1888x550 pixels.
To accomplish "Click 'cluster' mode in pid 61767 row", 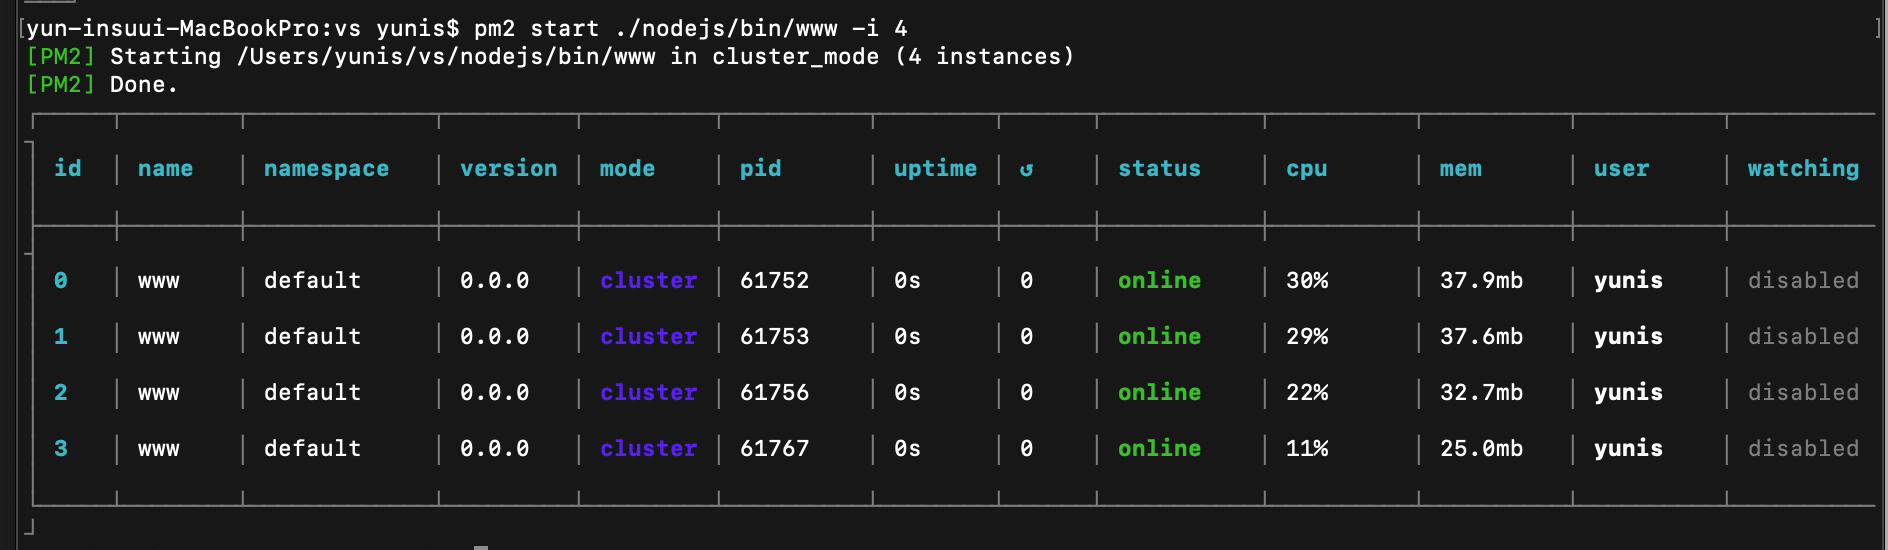I will (x=649, y=448).
